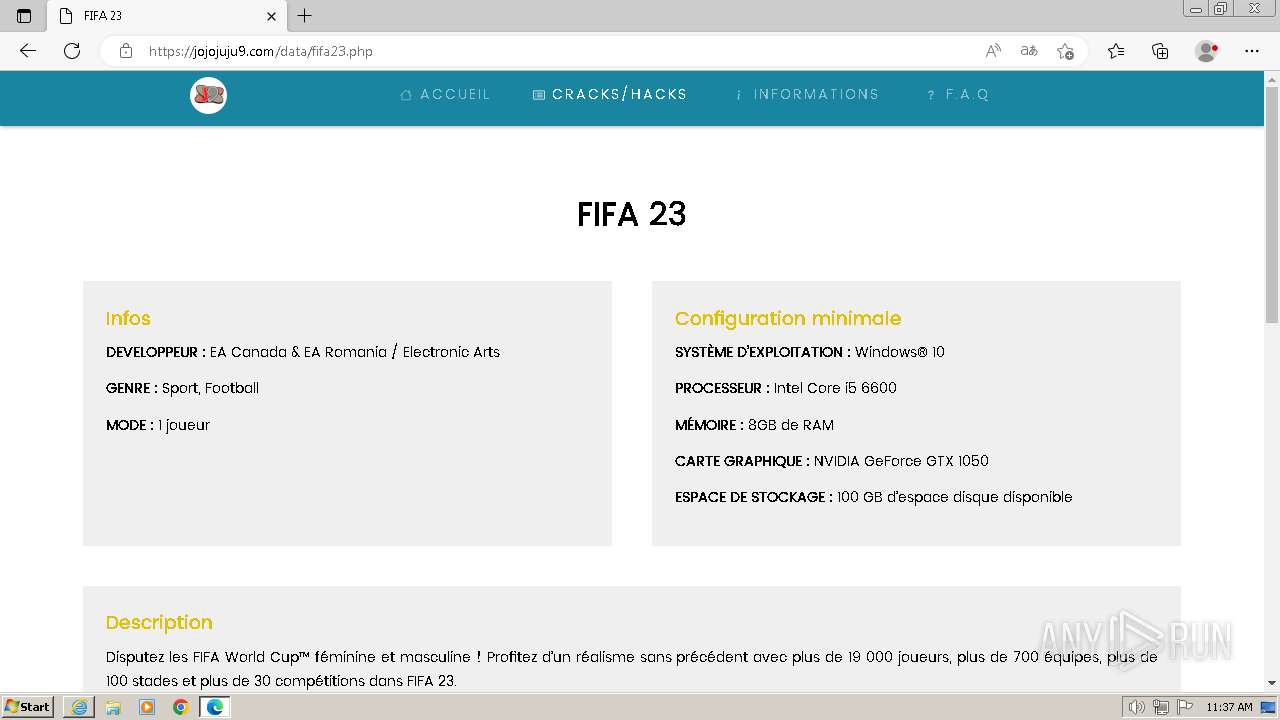1280x720 pixels.
Task: Go to the ACCUEIL menu item
Action: point(445,94)
